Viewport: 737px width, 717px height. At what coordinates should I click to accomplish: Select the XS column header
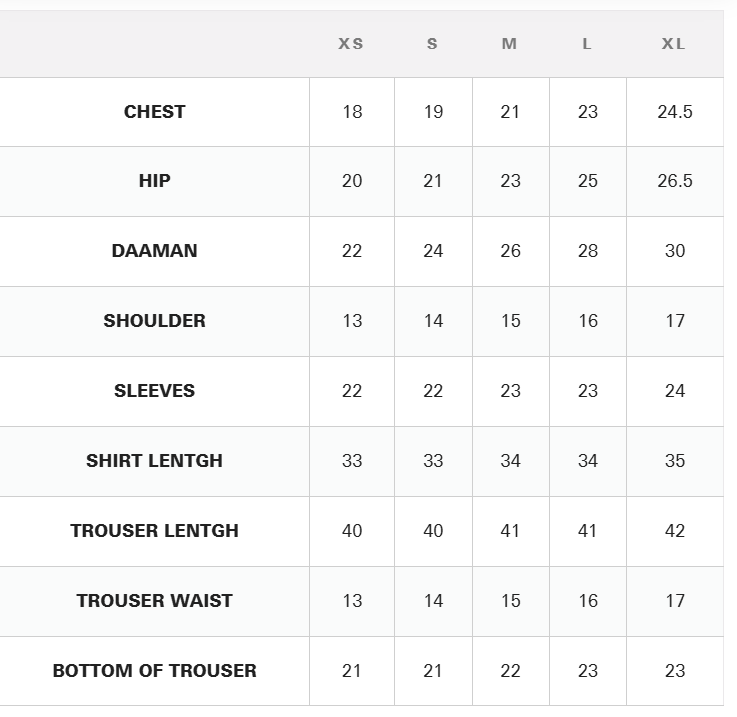(x=351, y=44)
